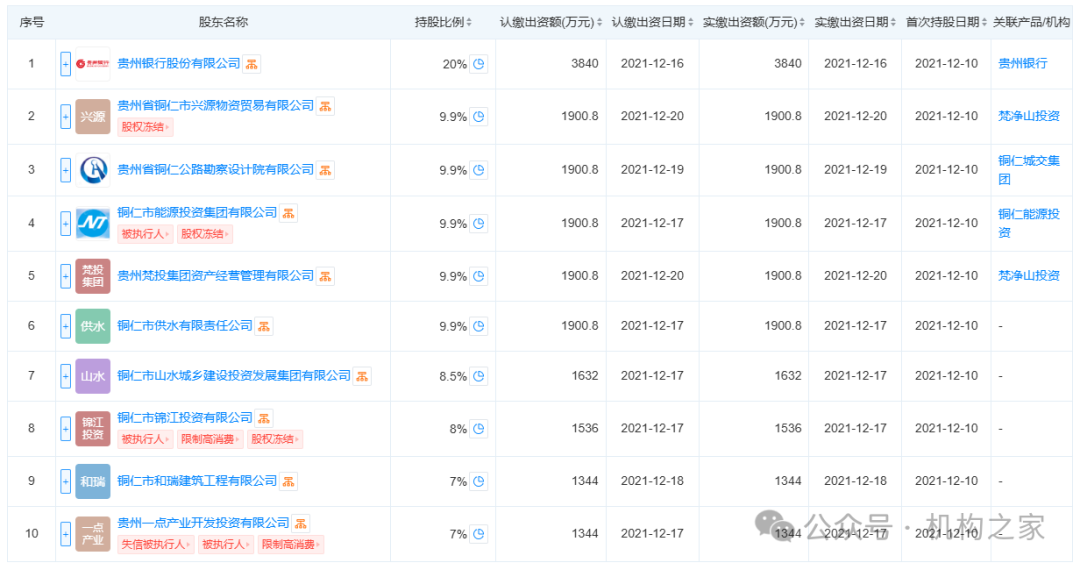This screenshot has width=1080, height=570.
Task: Expand row 7 with the plus button
Action: (x=65, y=376)
